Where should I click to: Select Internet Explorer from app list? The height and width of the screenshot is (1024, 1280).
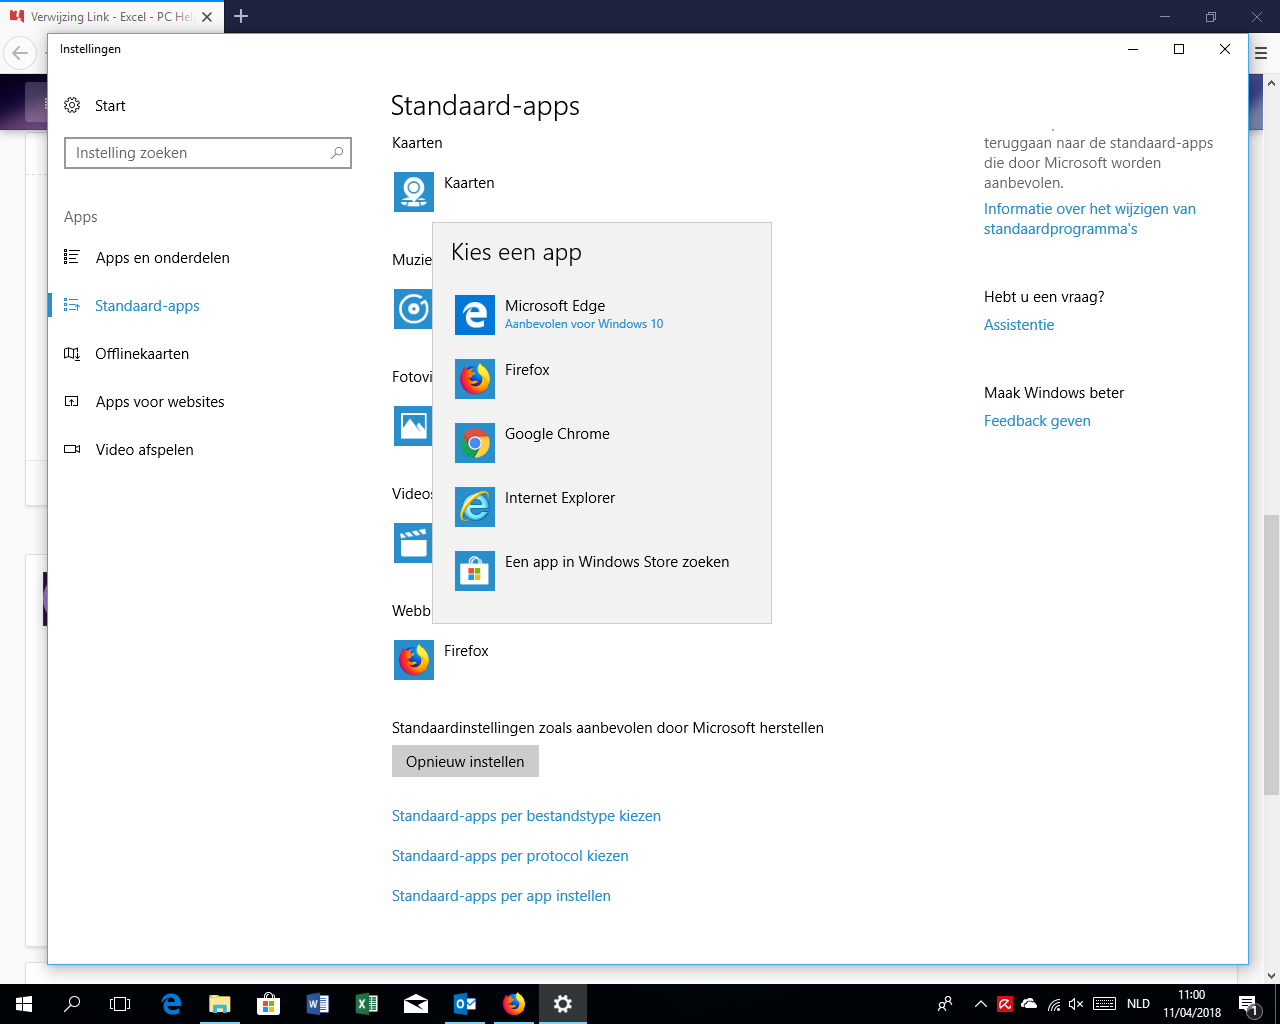tap(559, 498)
